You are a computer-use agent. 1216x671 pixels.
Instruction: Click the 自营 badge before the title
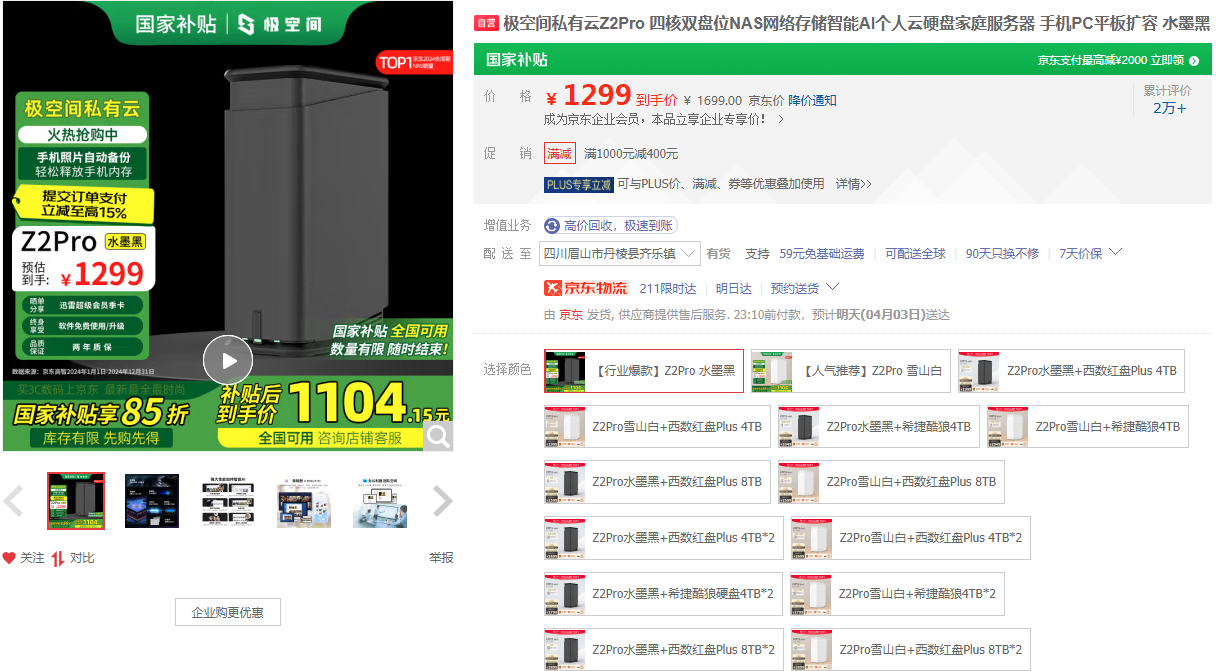pos(486,23)
